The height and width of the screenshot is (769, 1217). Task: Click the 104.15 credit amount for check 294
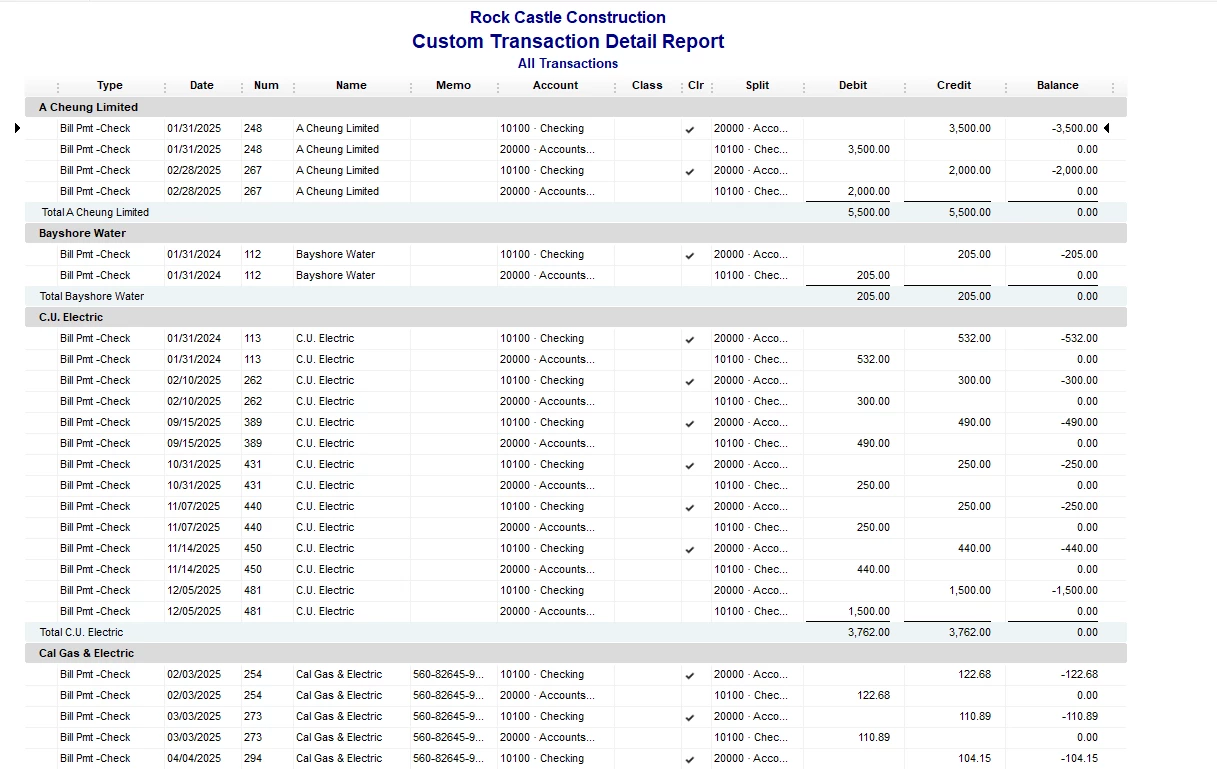(974, 759)
